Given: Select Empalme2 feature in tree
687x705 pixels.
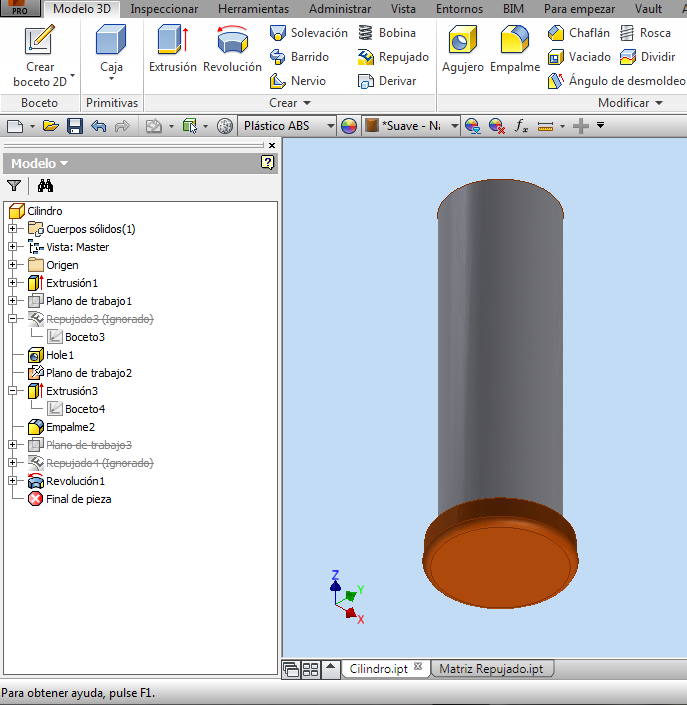Looking at the screenshot, I should coord(61,427).
